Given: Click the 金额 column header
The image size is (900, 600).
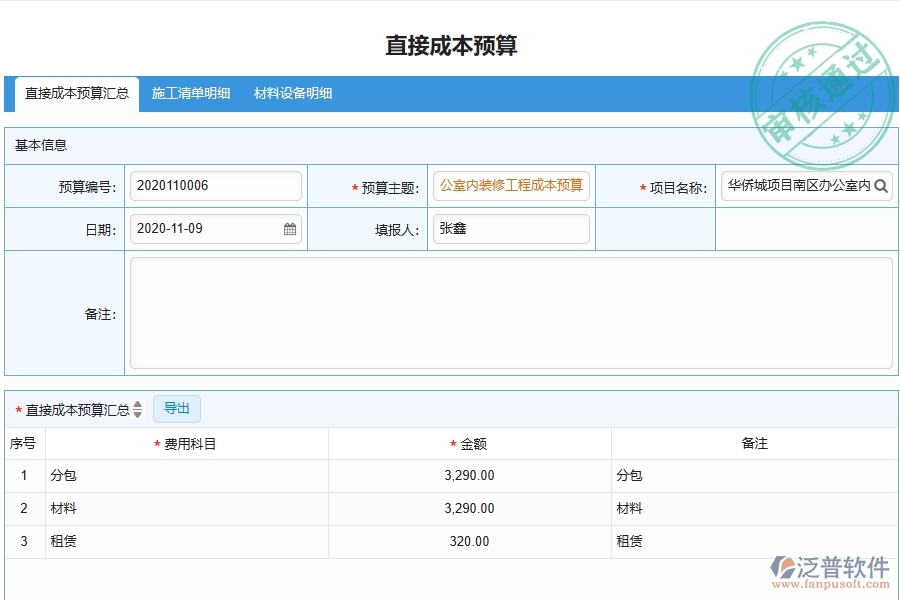Looking at the screenshot, I should click(x=470, y=443).
